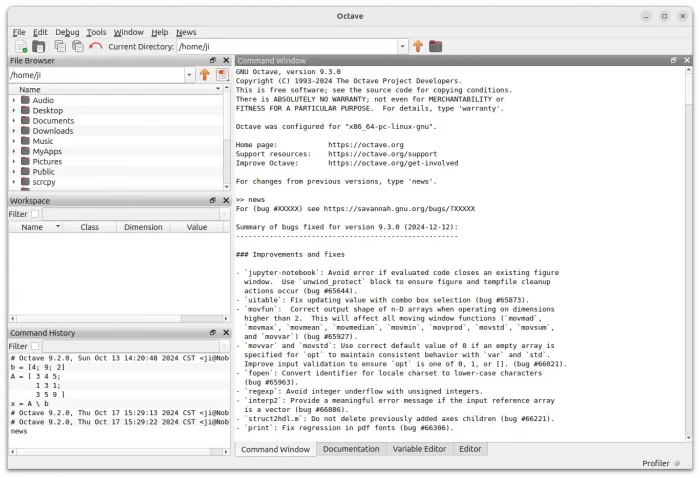Viewport: 700px width, 478px height.
Task: Click the Command History horizontal scrollbar
Action: pyautogui.click(x=119, y=452)
